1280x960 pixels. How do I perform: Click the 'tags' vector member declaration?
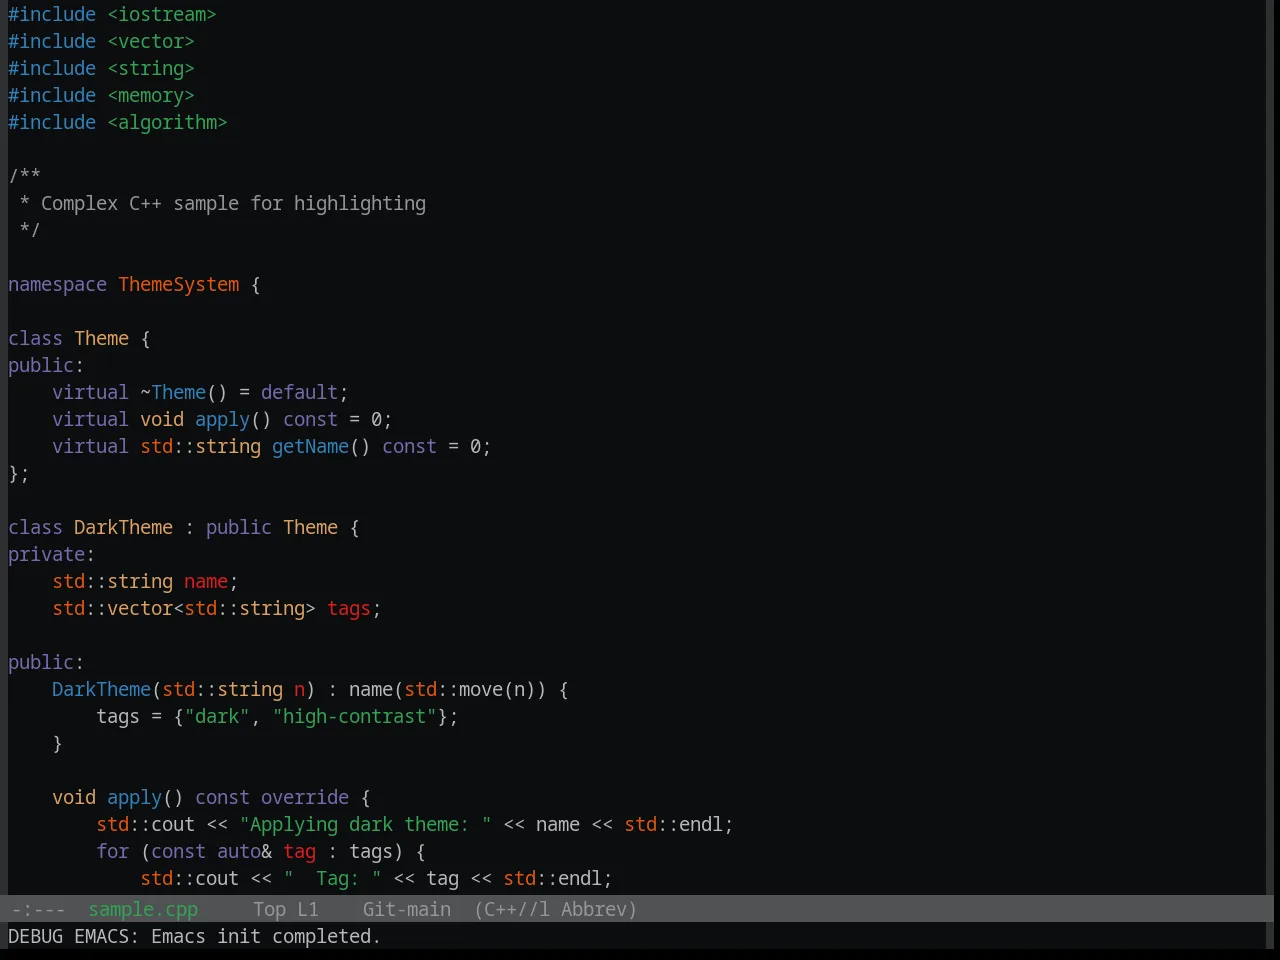[x=349, y=608]
